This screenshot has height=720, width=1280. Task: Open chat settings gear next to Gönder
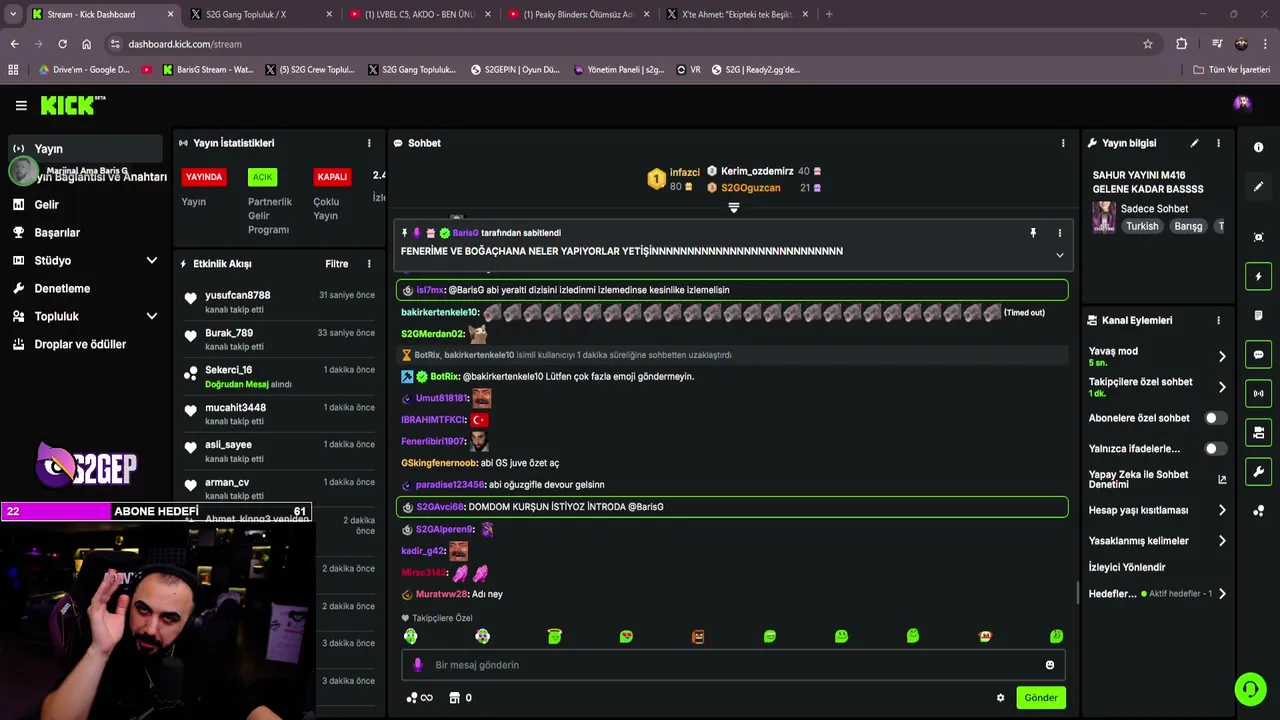(1000, 698)
